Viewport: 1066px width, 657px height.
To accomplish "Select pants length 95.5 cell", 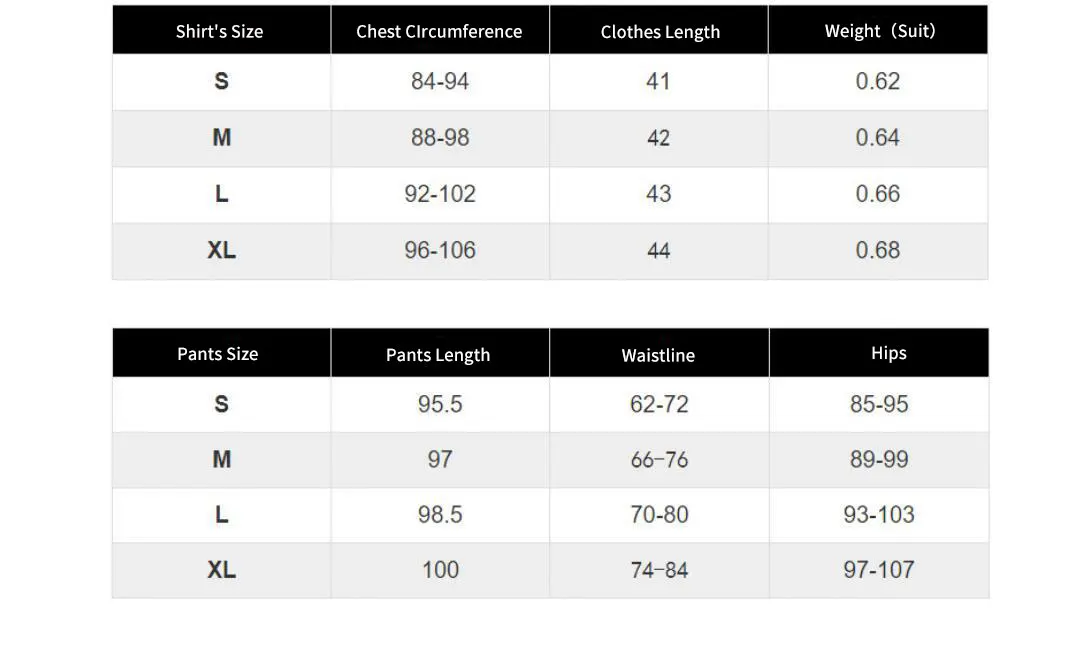I will (x=440, y=404).
